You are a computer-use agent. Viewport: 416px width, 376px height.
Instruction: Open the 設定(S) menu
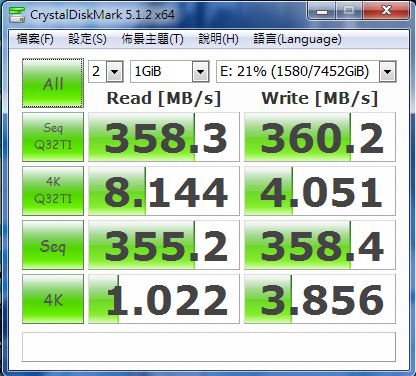87,39
